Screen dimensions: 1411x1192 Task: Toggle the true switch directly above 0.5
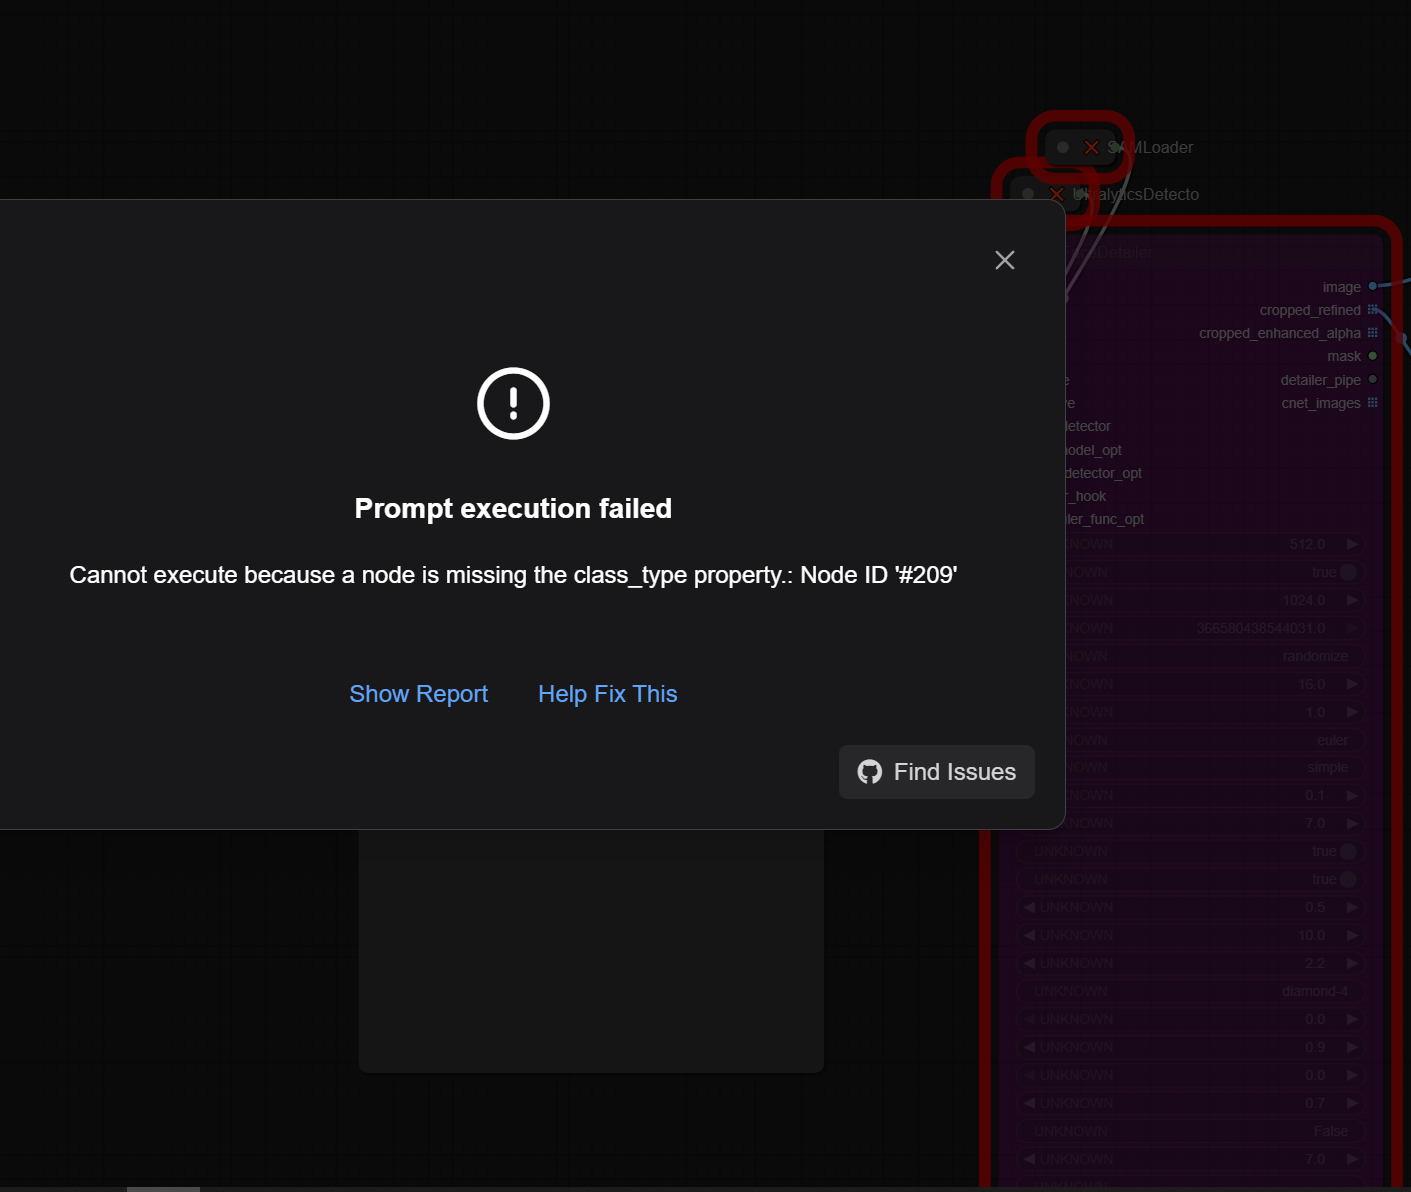click(1349, 880)
